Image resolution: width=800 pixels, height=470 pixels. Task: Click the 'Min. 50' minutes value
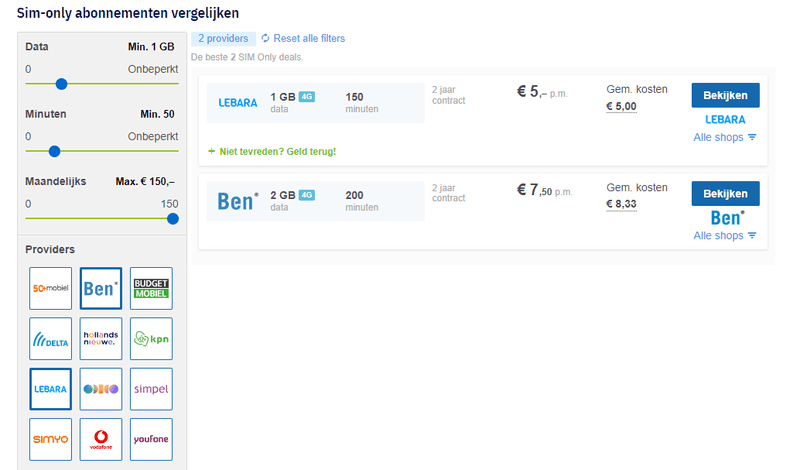click(157, 114)
